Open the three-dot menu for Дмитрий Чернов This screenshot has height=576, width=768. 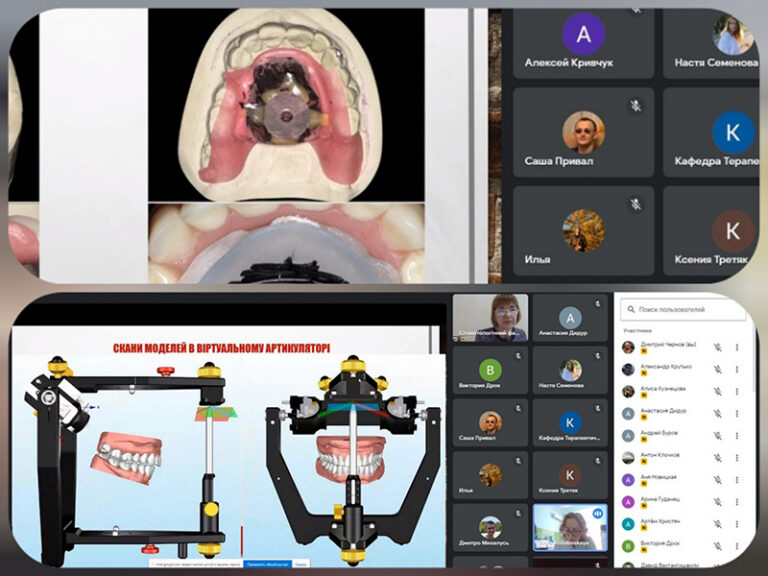pyautogui.click(x=737, y=347)
